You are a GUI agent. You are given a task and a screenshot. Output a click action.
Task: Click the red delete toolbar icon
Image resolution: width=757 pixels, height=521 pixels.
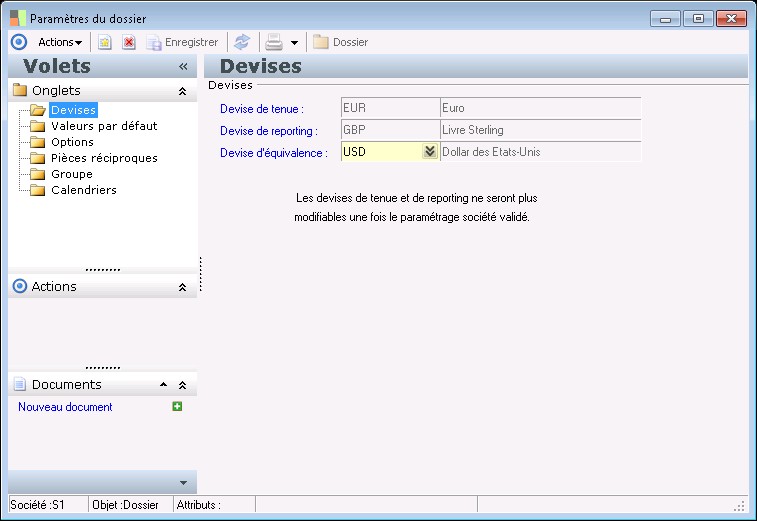pyautogui.click(x=128, y=42)
